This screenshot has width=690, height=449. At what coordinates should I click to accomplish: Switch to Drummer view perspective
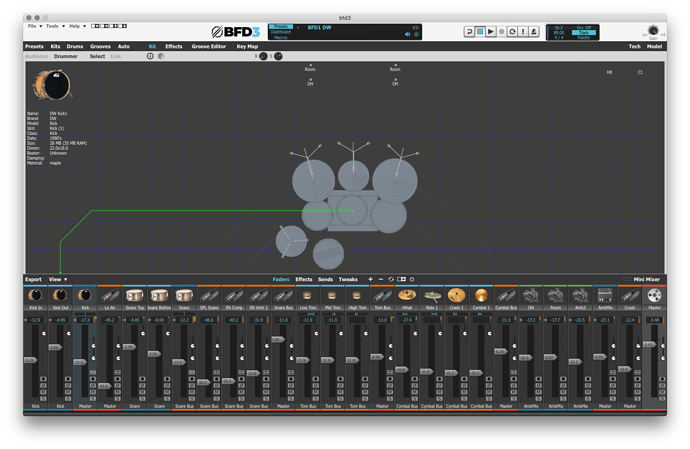(x=66, y=56)
